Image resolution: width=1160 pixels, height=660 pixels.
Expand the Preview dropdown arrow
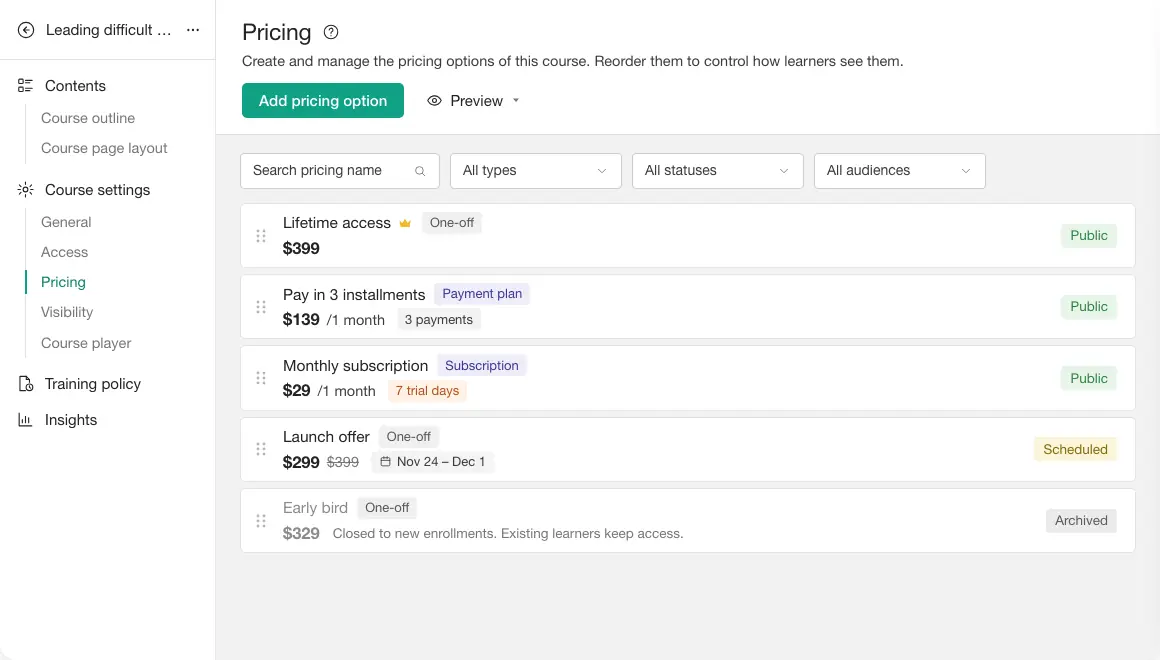516,101
